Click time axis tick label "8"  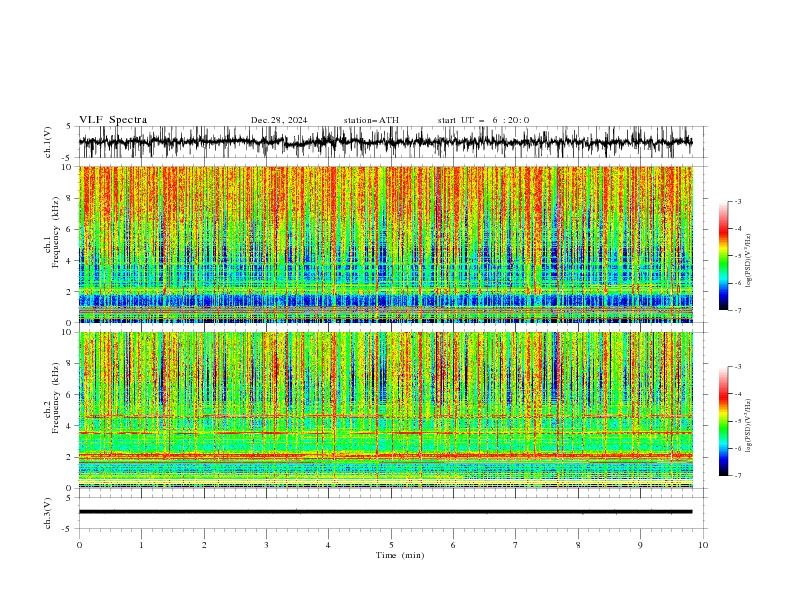coord(578,545)
